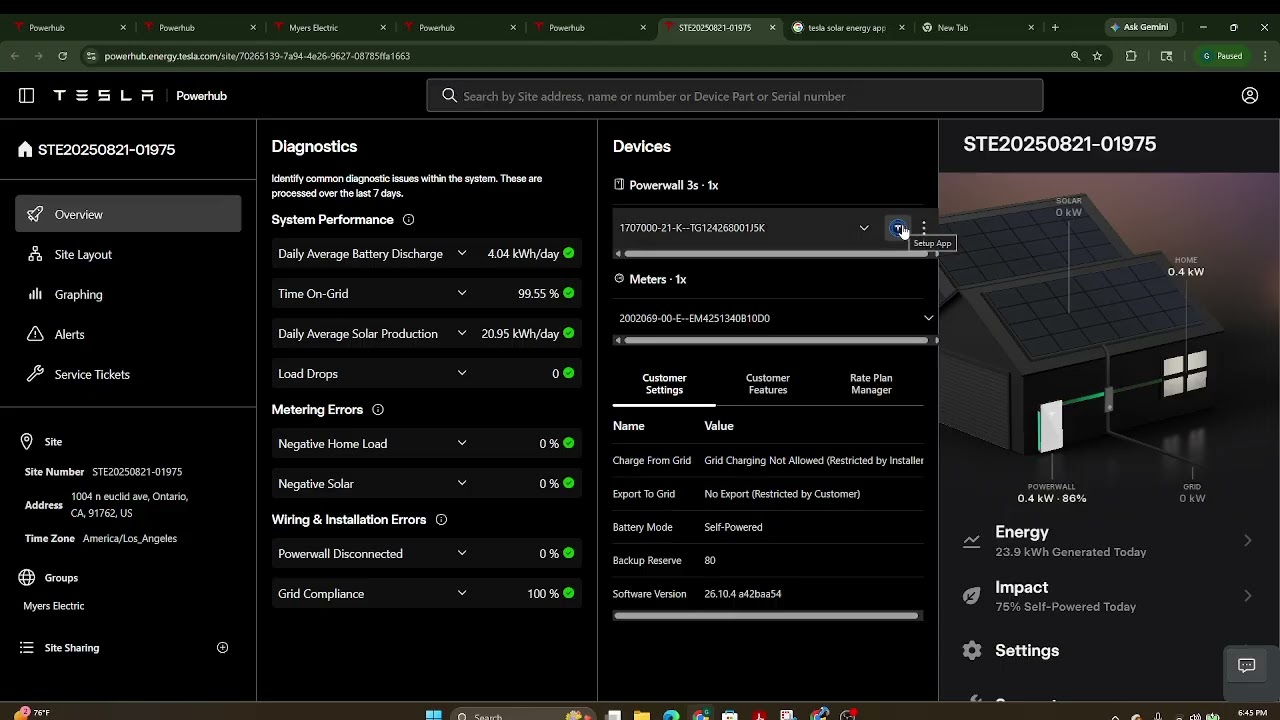View site information icon left of the URL
The height and width of the screenshot is (720, 1280).
pyautogui.click(x=91, y=56)
